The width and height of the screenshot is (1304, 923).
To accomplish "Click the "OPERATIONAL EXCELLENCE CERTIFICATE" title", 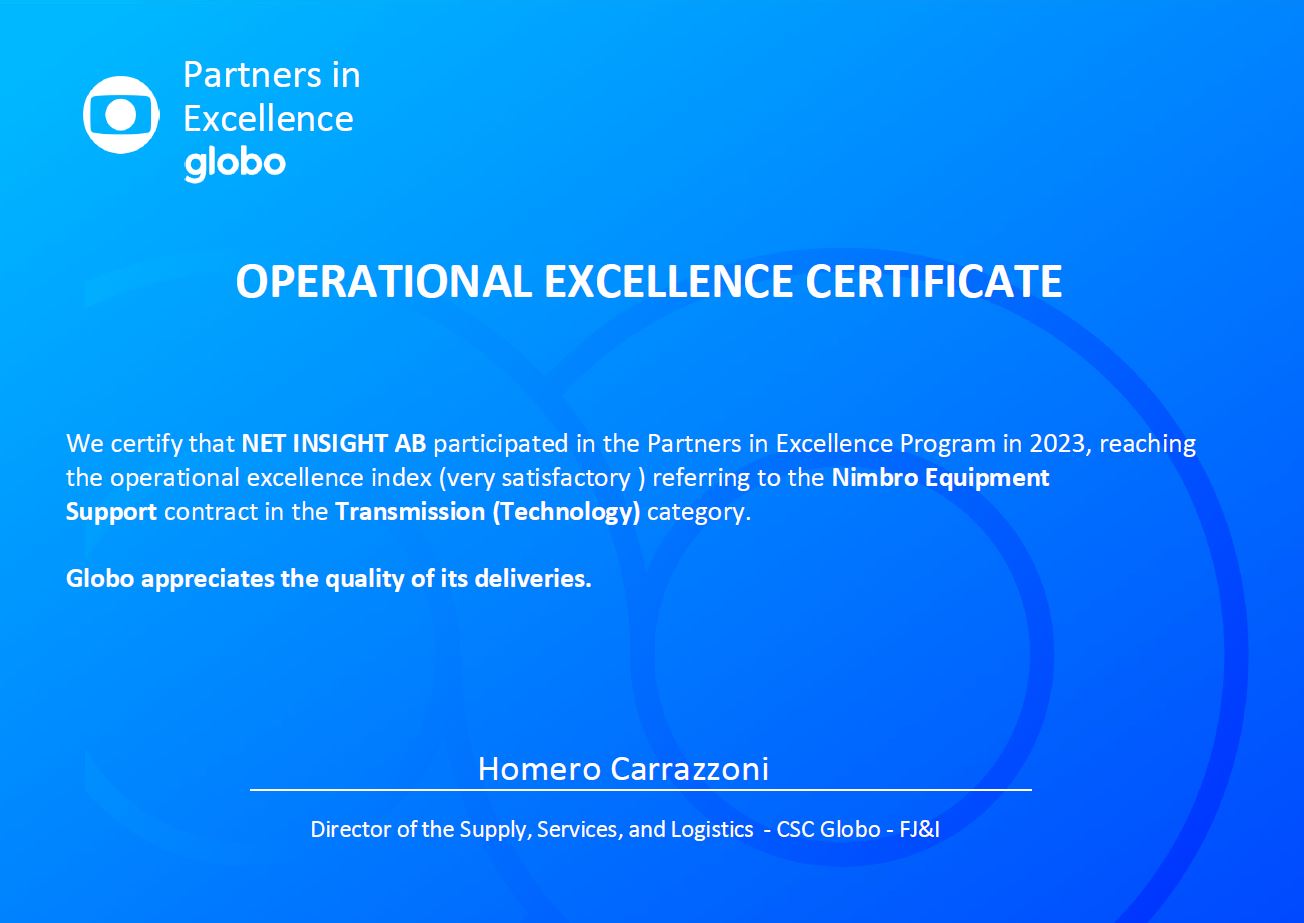I will coord(649,281).
